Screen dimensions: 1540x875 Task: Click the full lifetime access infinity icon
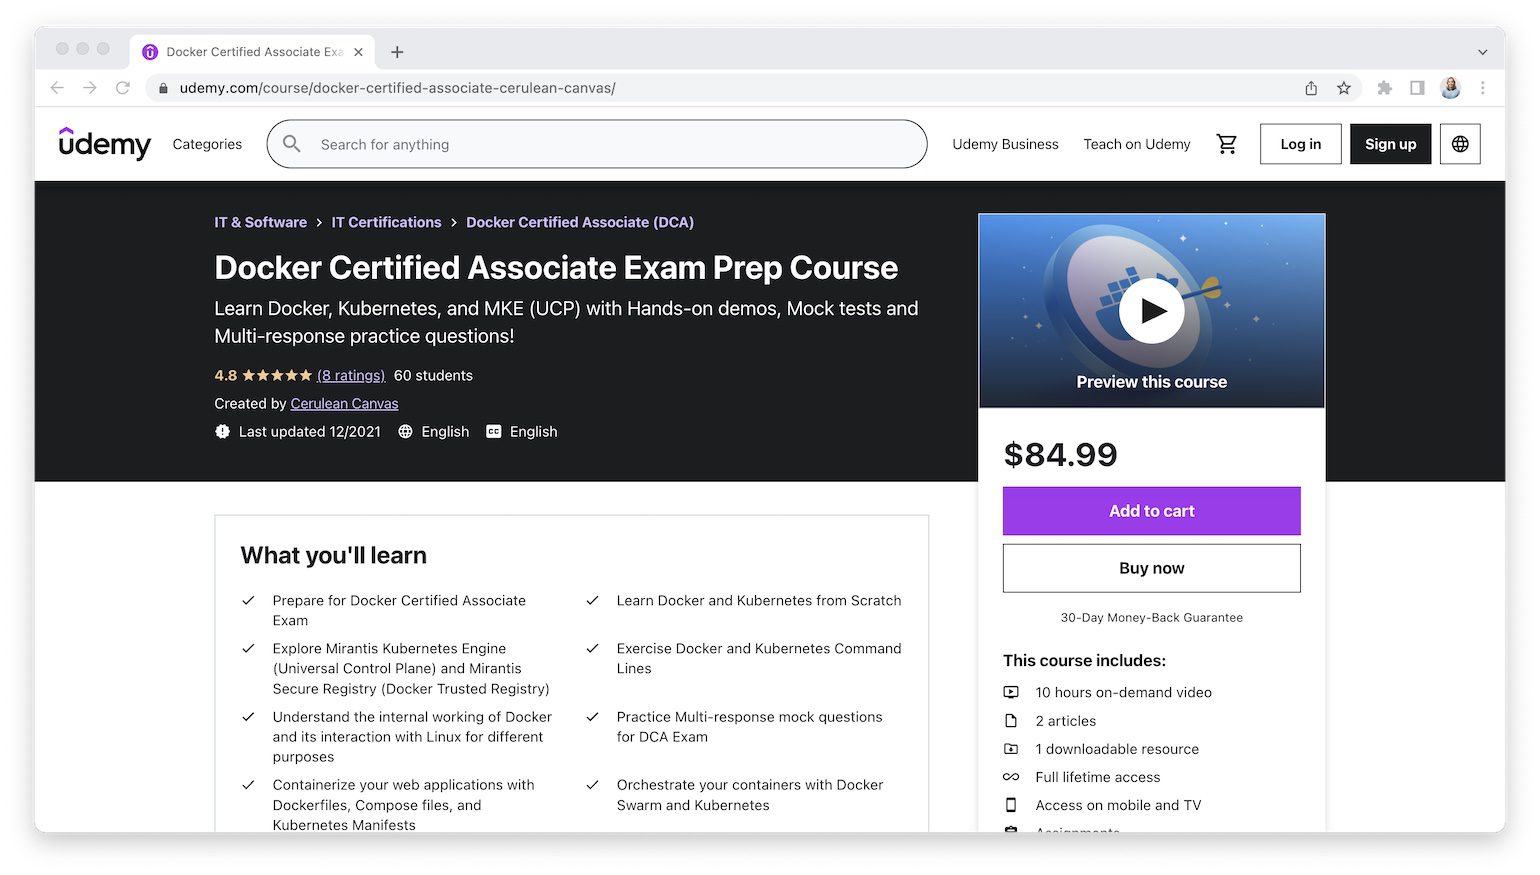click(1011, 777)
